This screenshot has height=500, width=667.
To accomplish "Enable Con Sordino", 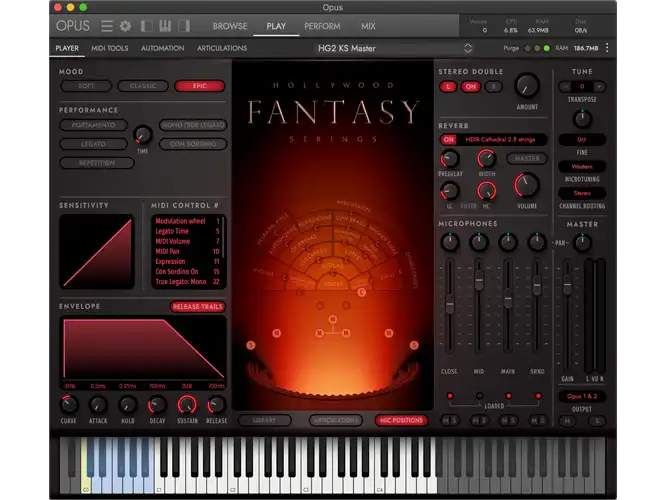I will 193,144.
